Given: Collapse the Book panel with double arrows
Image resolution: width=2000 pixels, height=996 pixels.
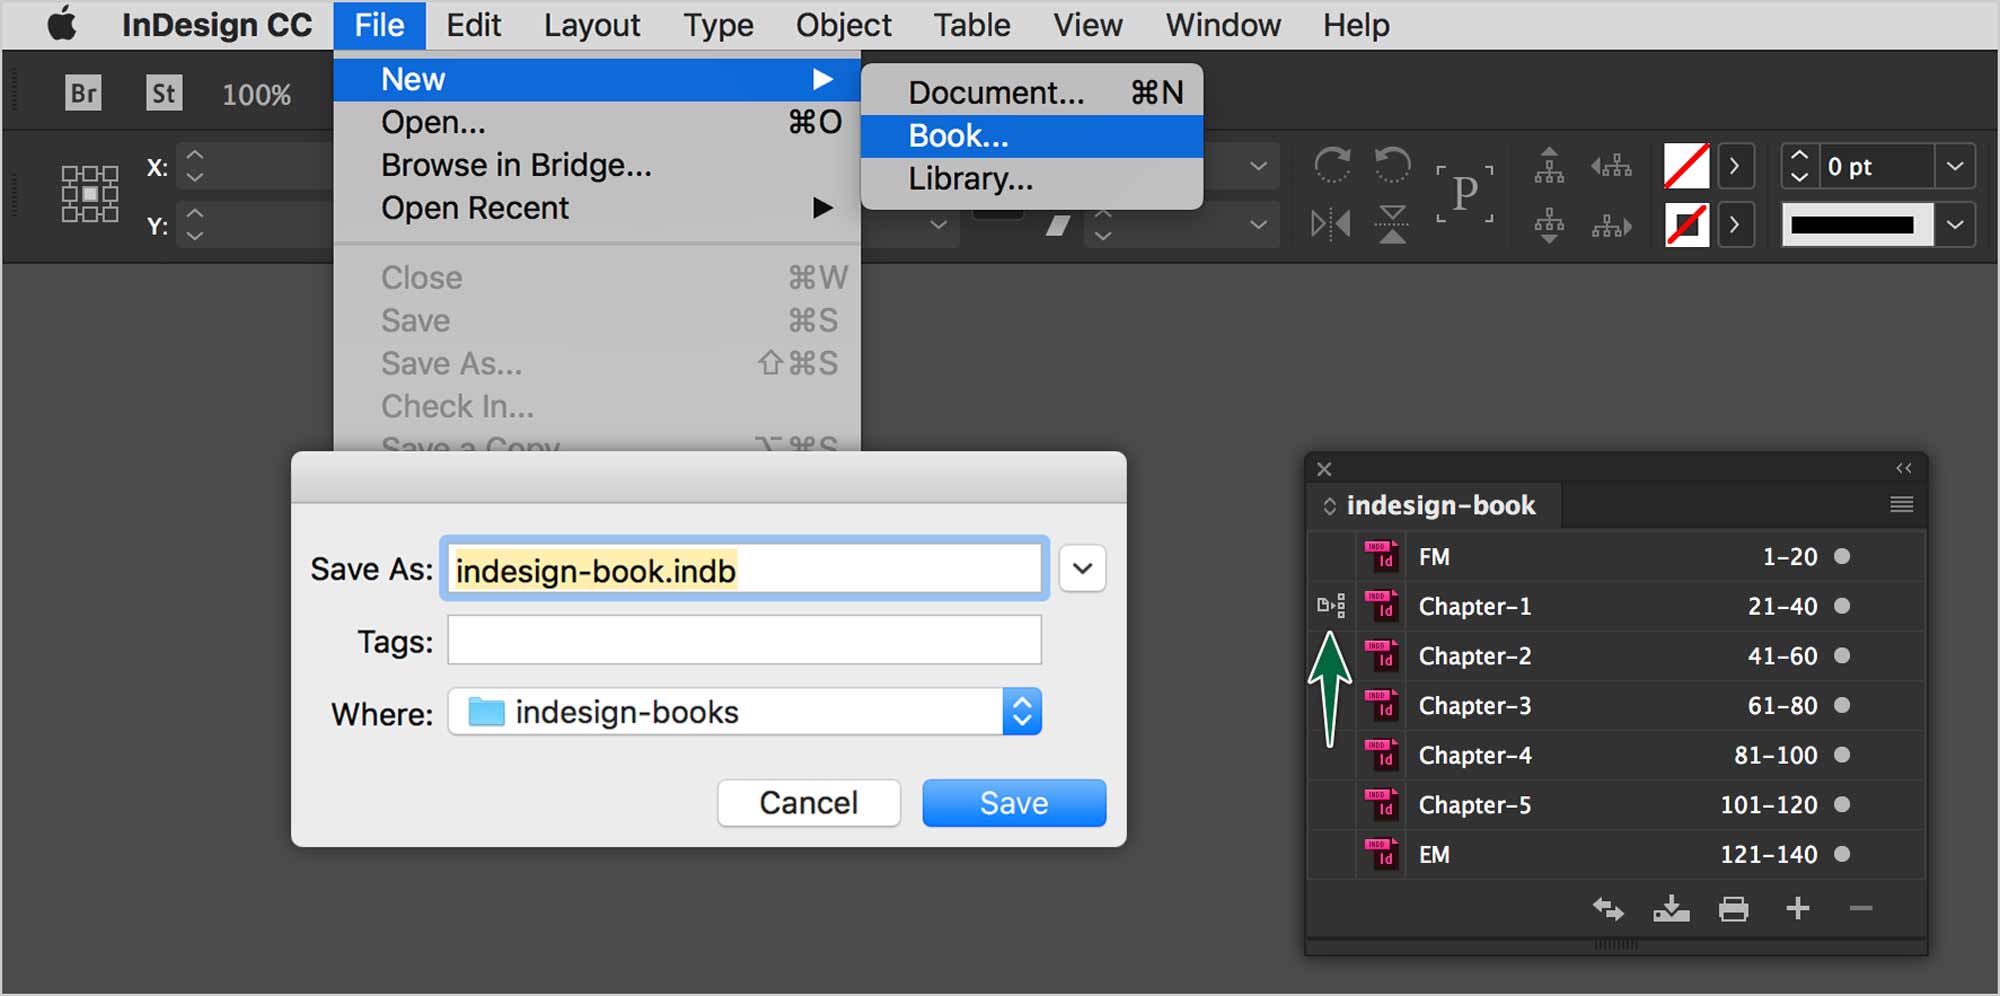Looking at the screenshot, I should click(x=1903, y=468).
